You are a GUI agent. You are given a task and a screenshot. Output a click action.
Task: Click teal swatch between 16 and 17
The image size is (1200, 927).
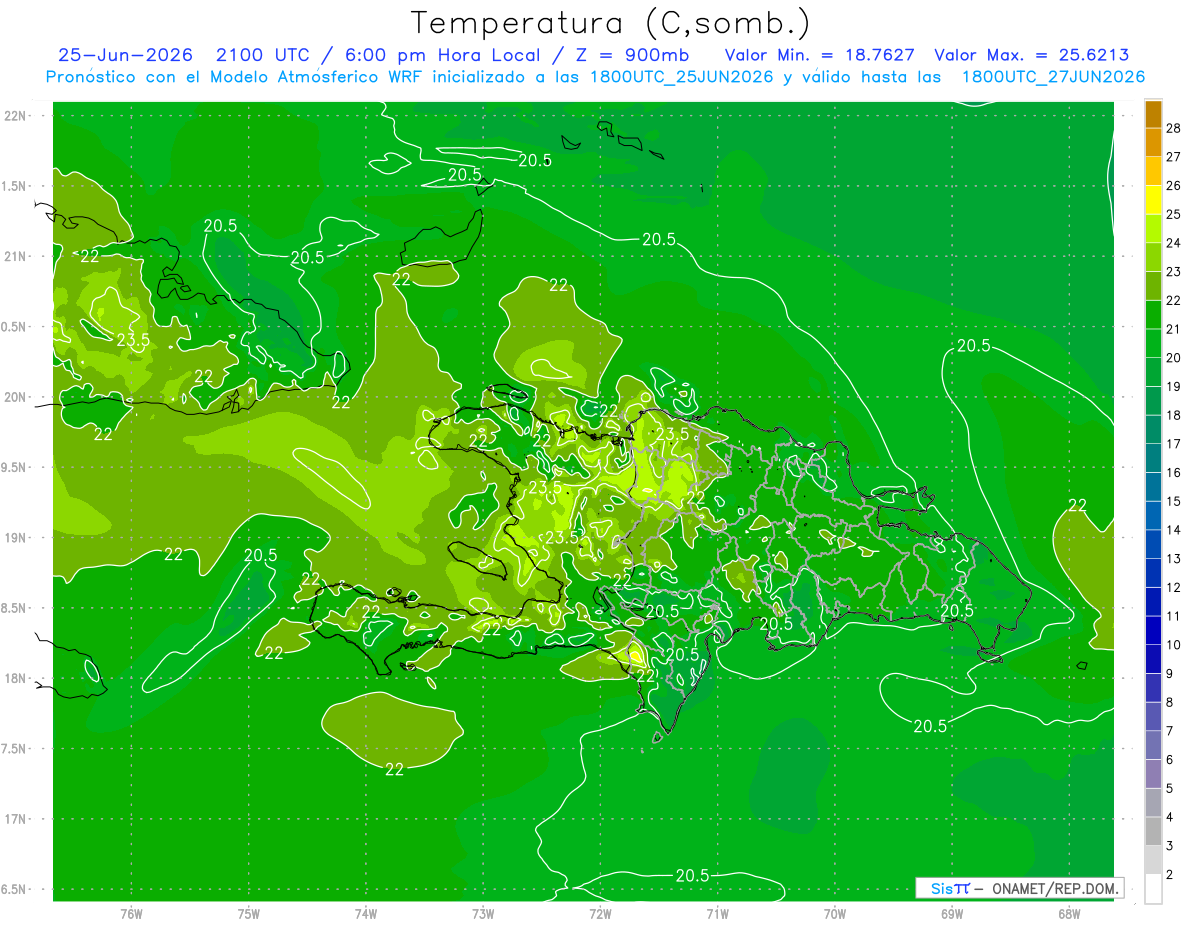pyautogui.click(x=1153, y=459)
